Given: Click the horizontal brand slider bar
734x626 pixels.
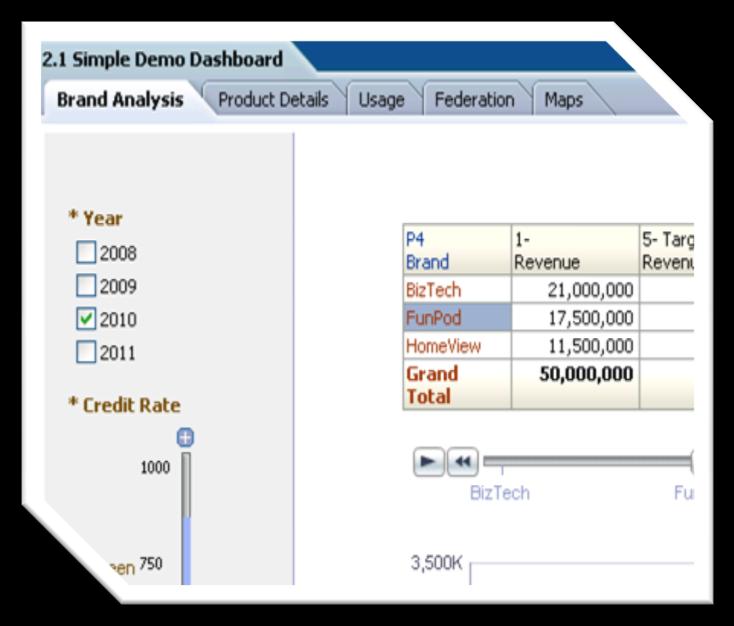Looking at the screenshot, I should coord(588,462).
